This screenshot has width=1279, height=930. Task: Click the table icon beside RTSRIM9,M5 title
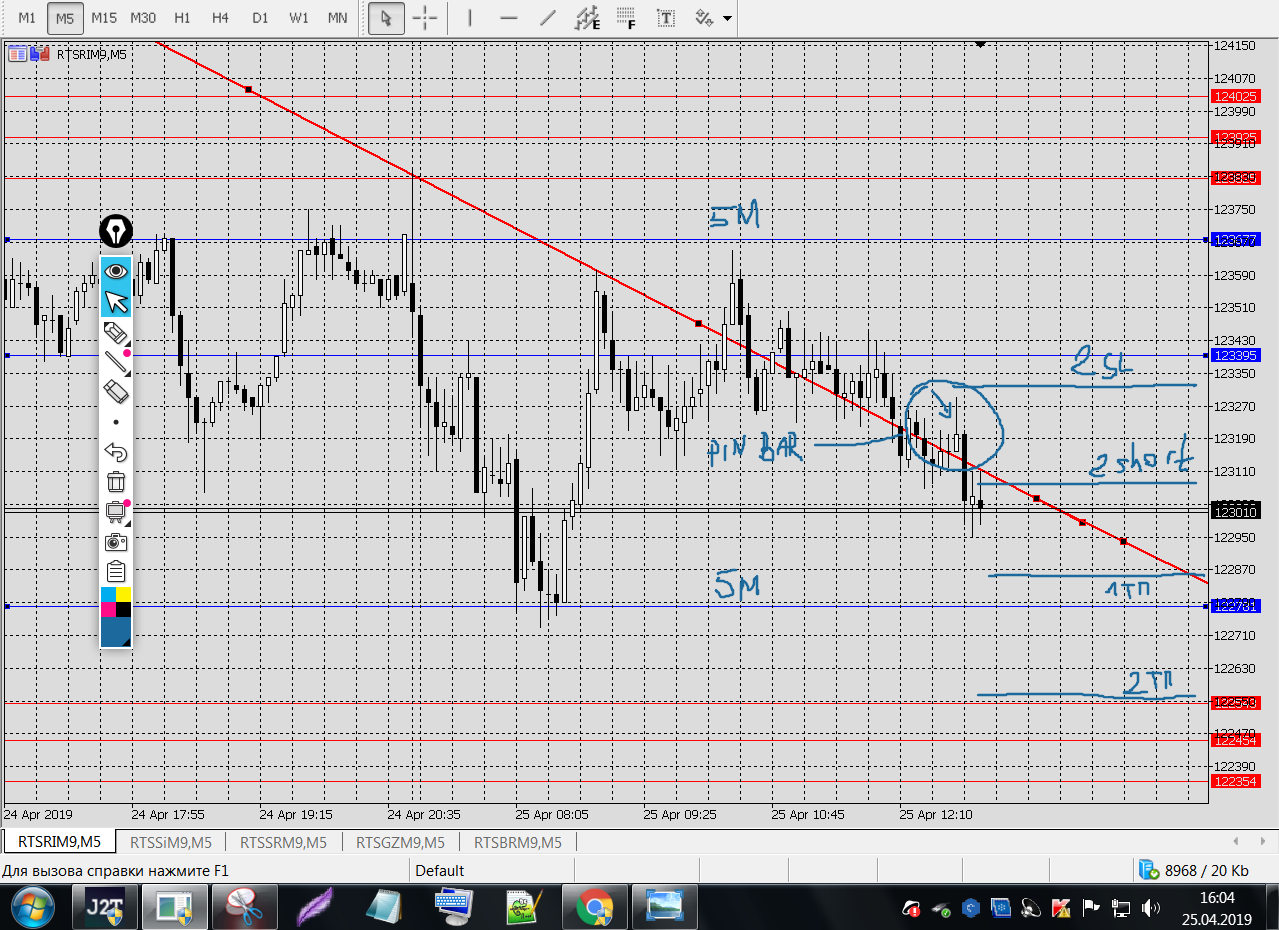click(17, 54)
